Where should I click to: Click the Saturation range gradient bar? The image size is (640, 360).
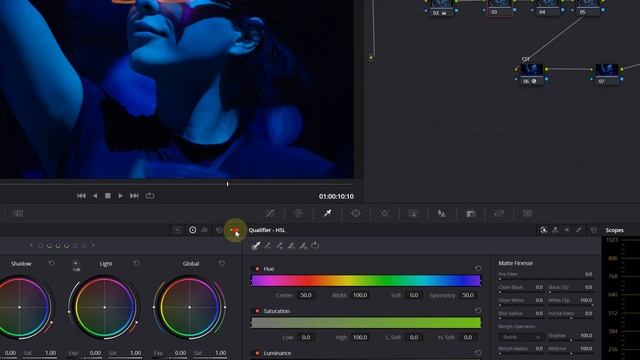[x=366, y=323]
